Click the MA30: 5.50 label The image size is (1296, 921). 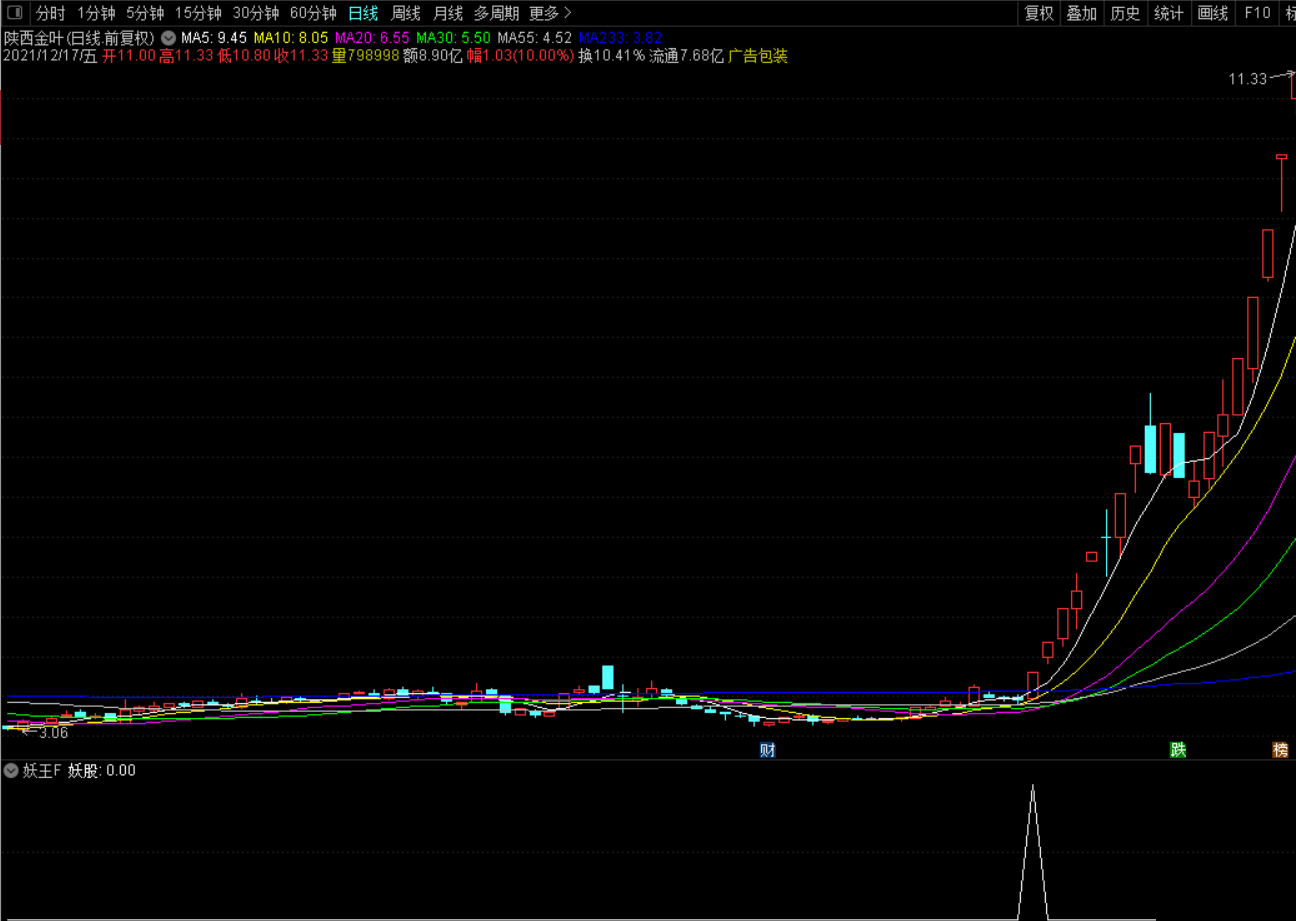click(x=453, y=38)
